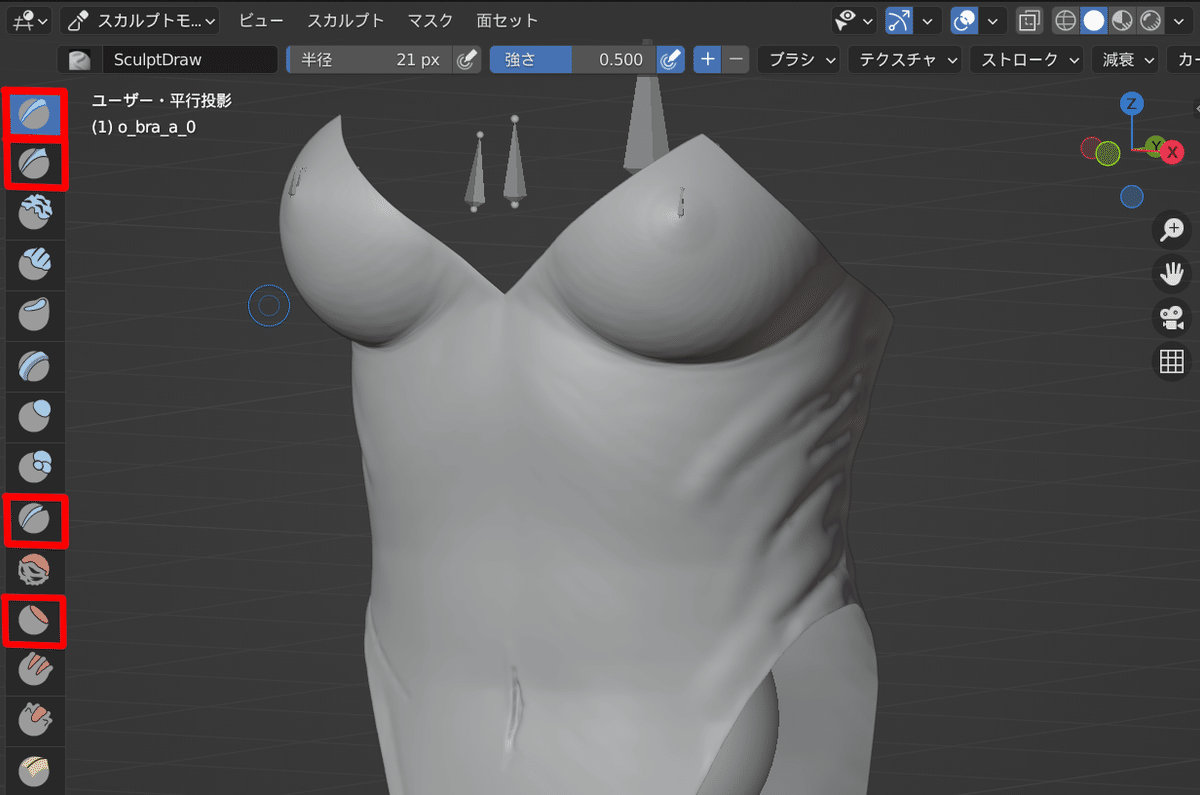The height and width of the screenshot is (795, 1200).
Task: Toggle viewport gizmo display
Action: tap(898, 20)
